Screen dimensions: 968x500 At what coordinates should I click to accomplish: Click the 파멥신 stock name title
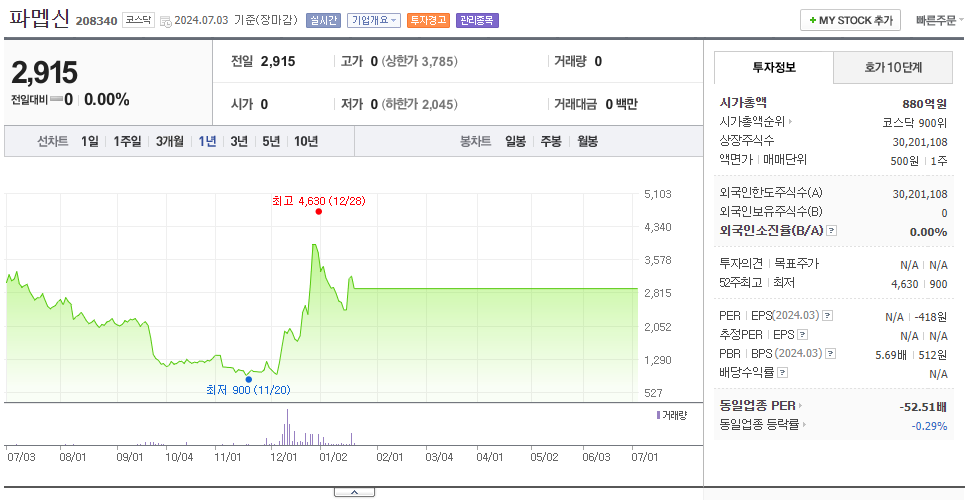[x=40, y=18]
